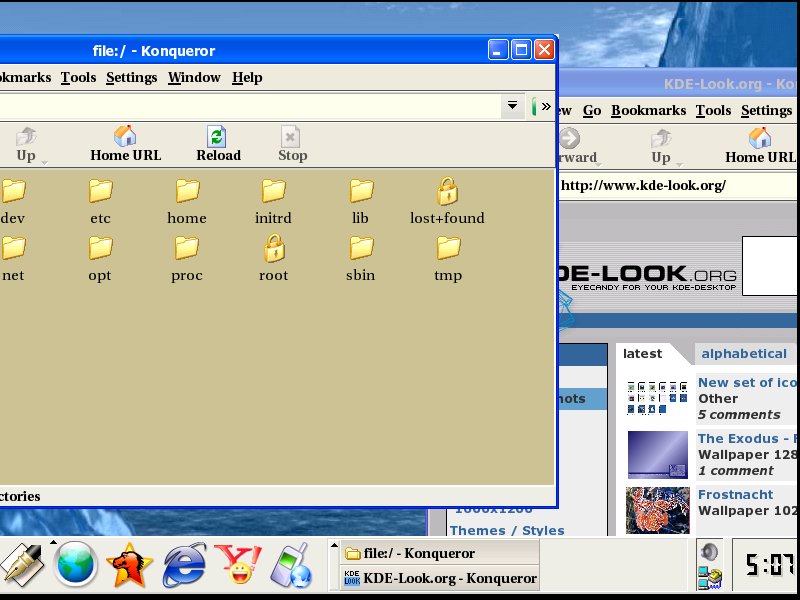Launch the dragon star panel icon
800x600 pixels.
[x=130, y=565]
